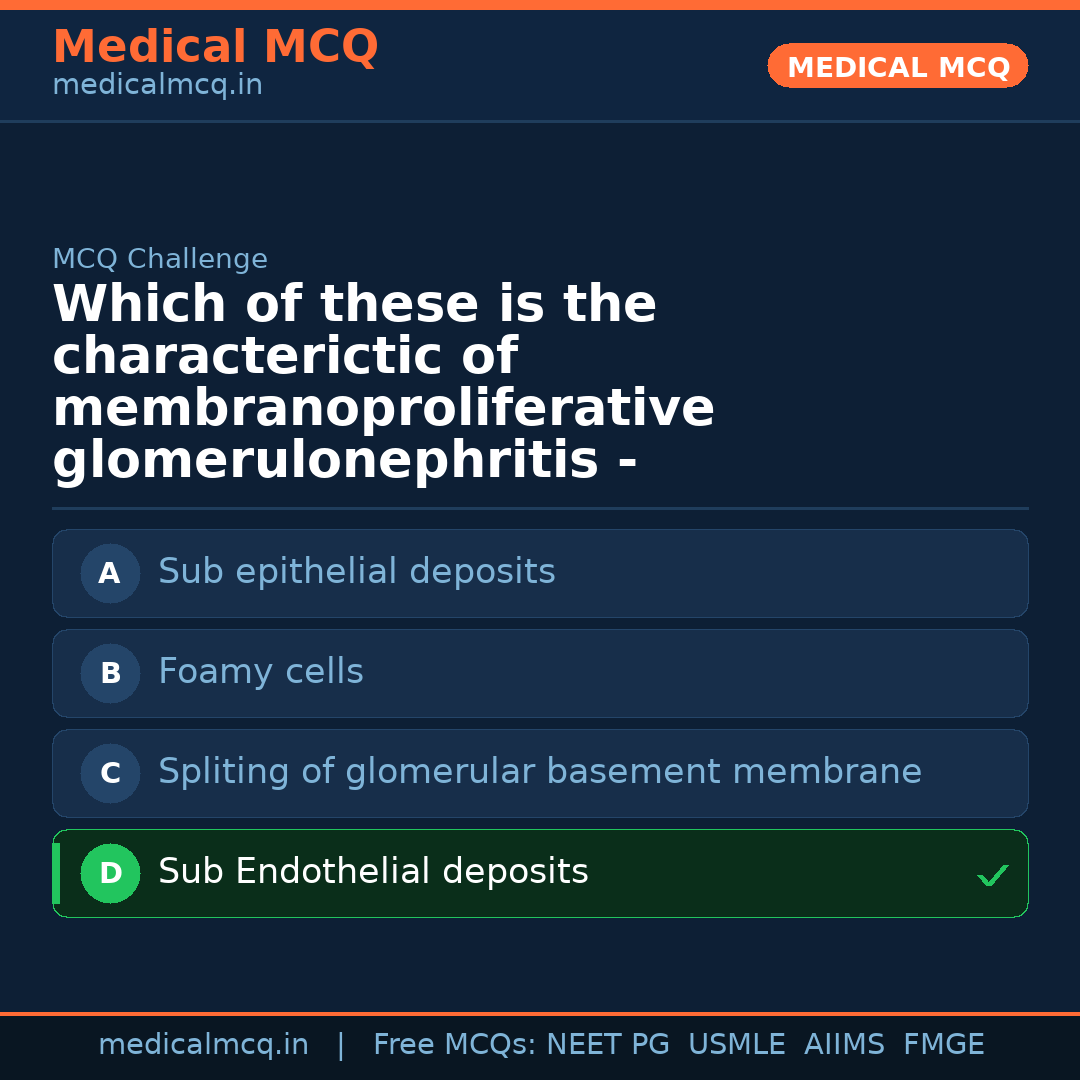
Task: Click the Medical MCQ logo
Action: (x=215, y=47)
